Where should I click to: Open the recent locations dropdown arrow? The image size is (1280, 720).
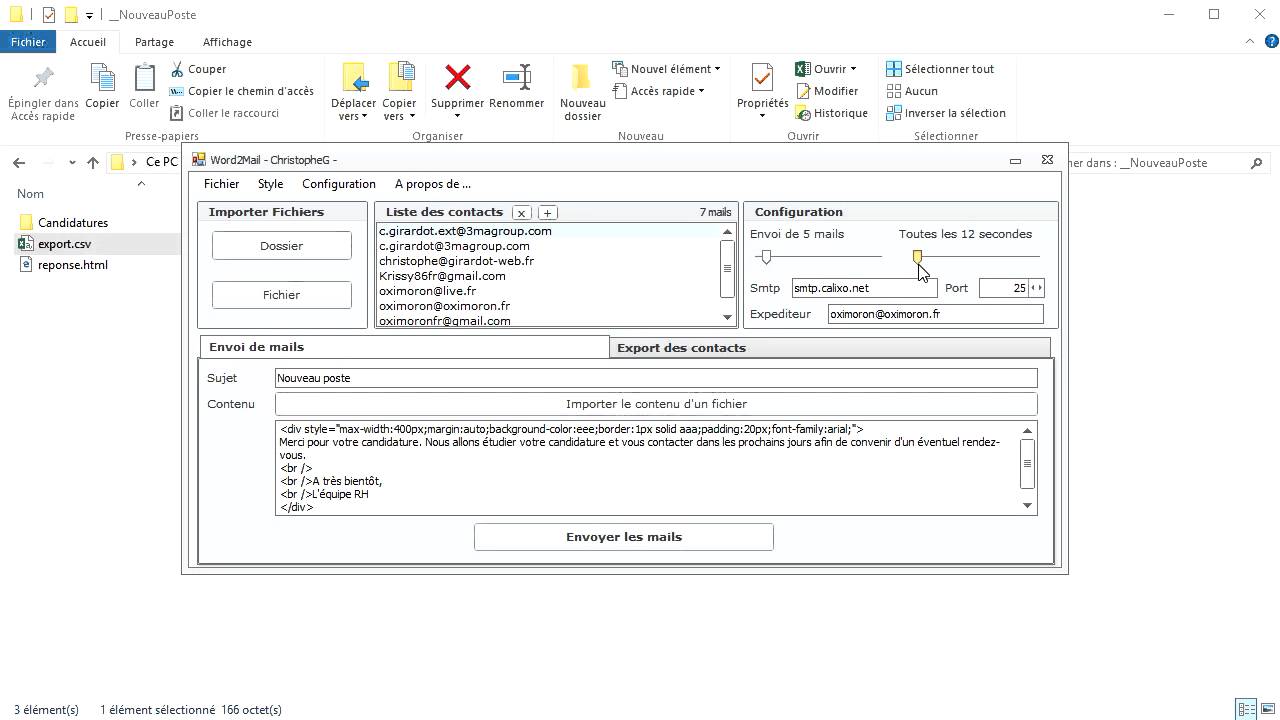coord(72,162)
